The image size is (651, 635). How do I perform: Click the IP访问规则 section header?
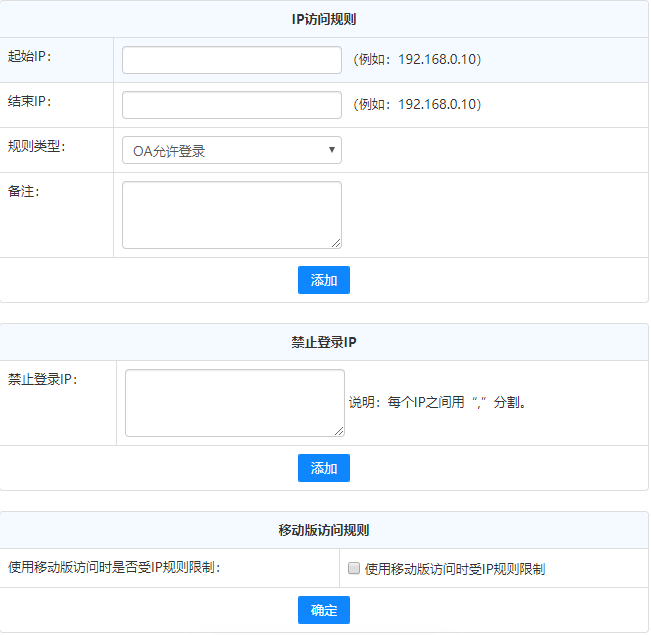(324, 19)
